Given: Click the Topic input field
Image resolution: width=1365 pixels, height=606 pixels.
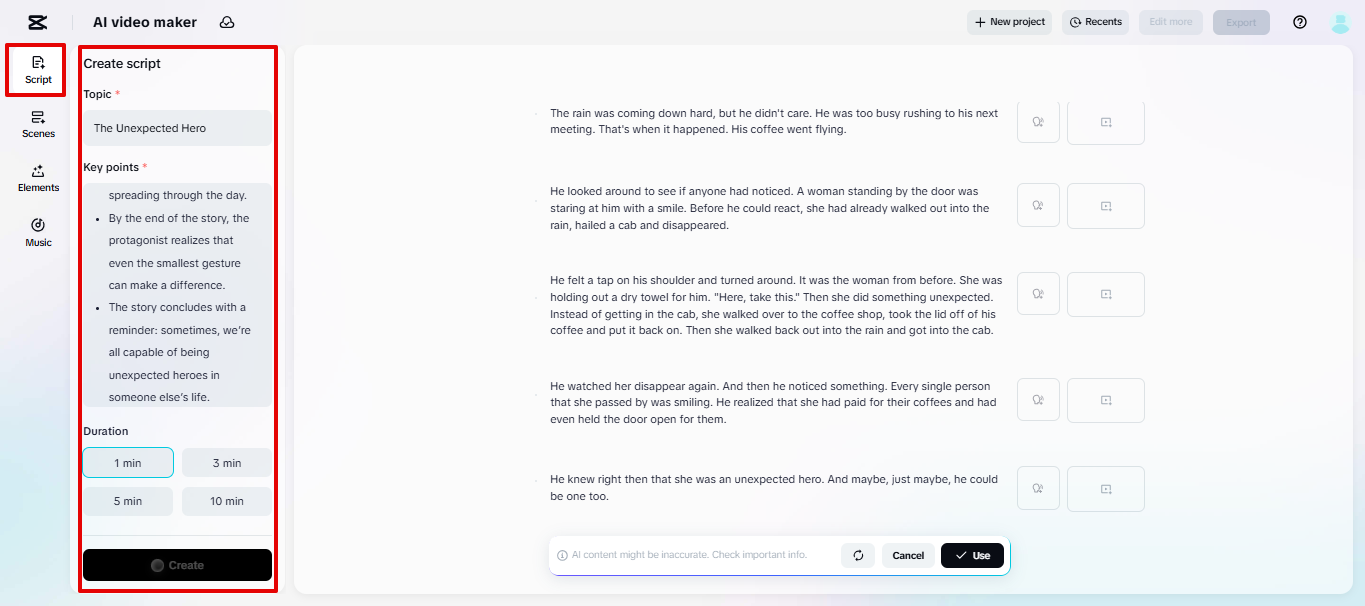Looking at the screenshot, I should [177, 128].
